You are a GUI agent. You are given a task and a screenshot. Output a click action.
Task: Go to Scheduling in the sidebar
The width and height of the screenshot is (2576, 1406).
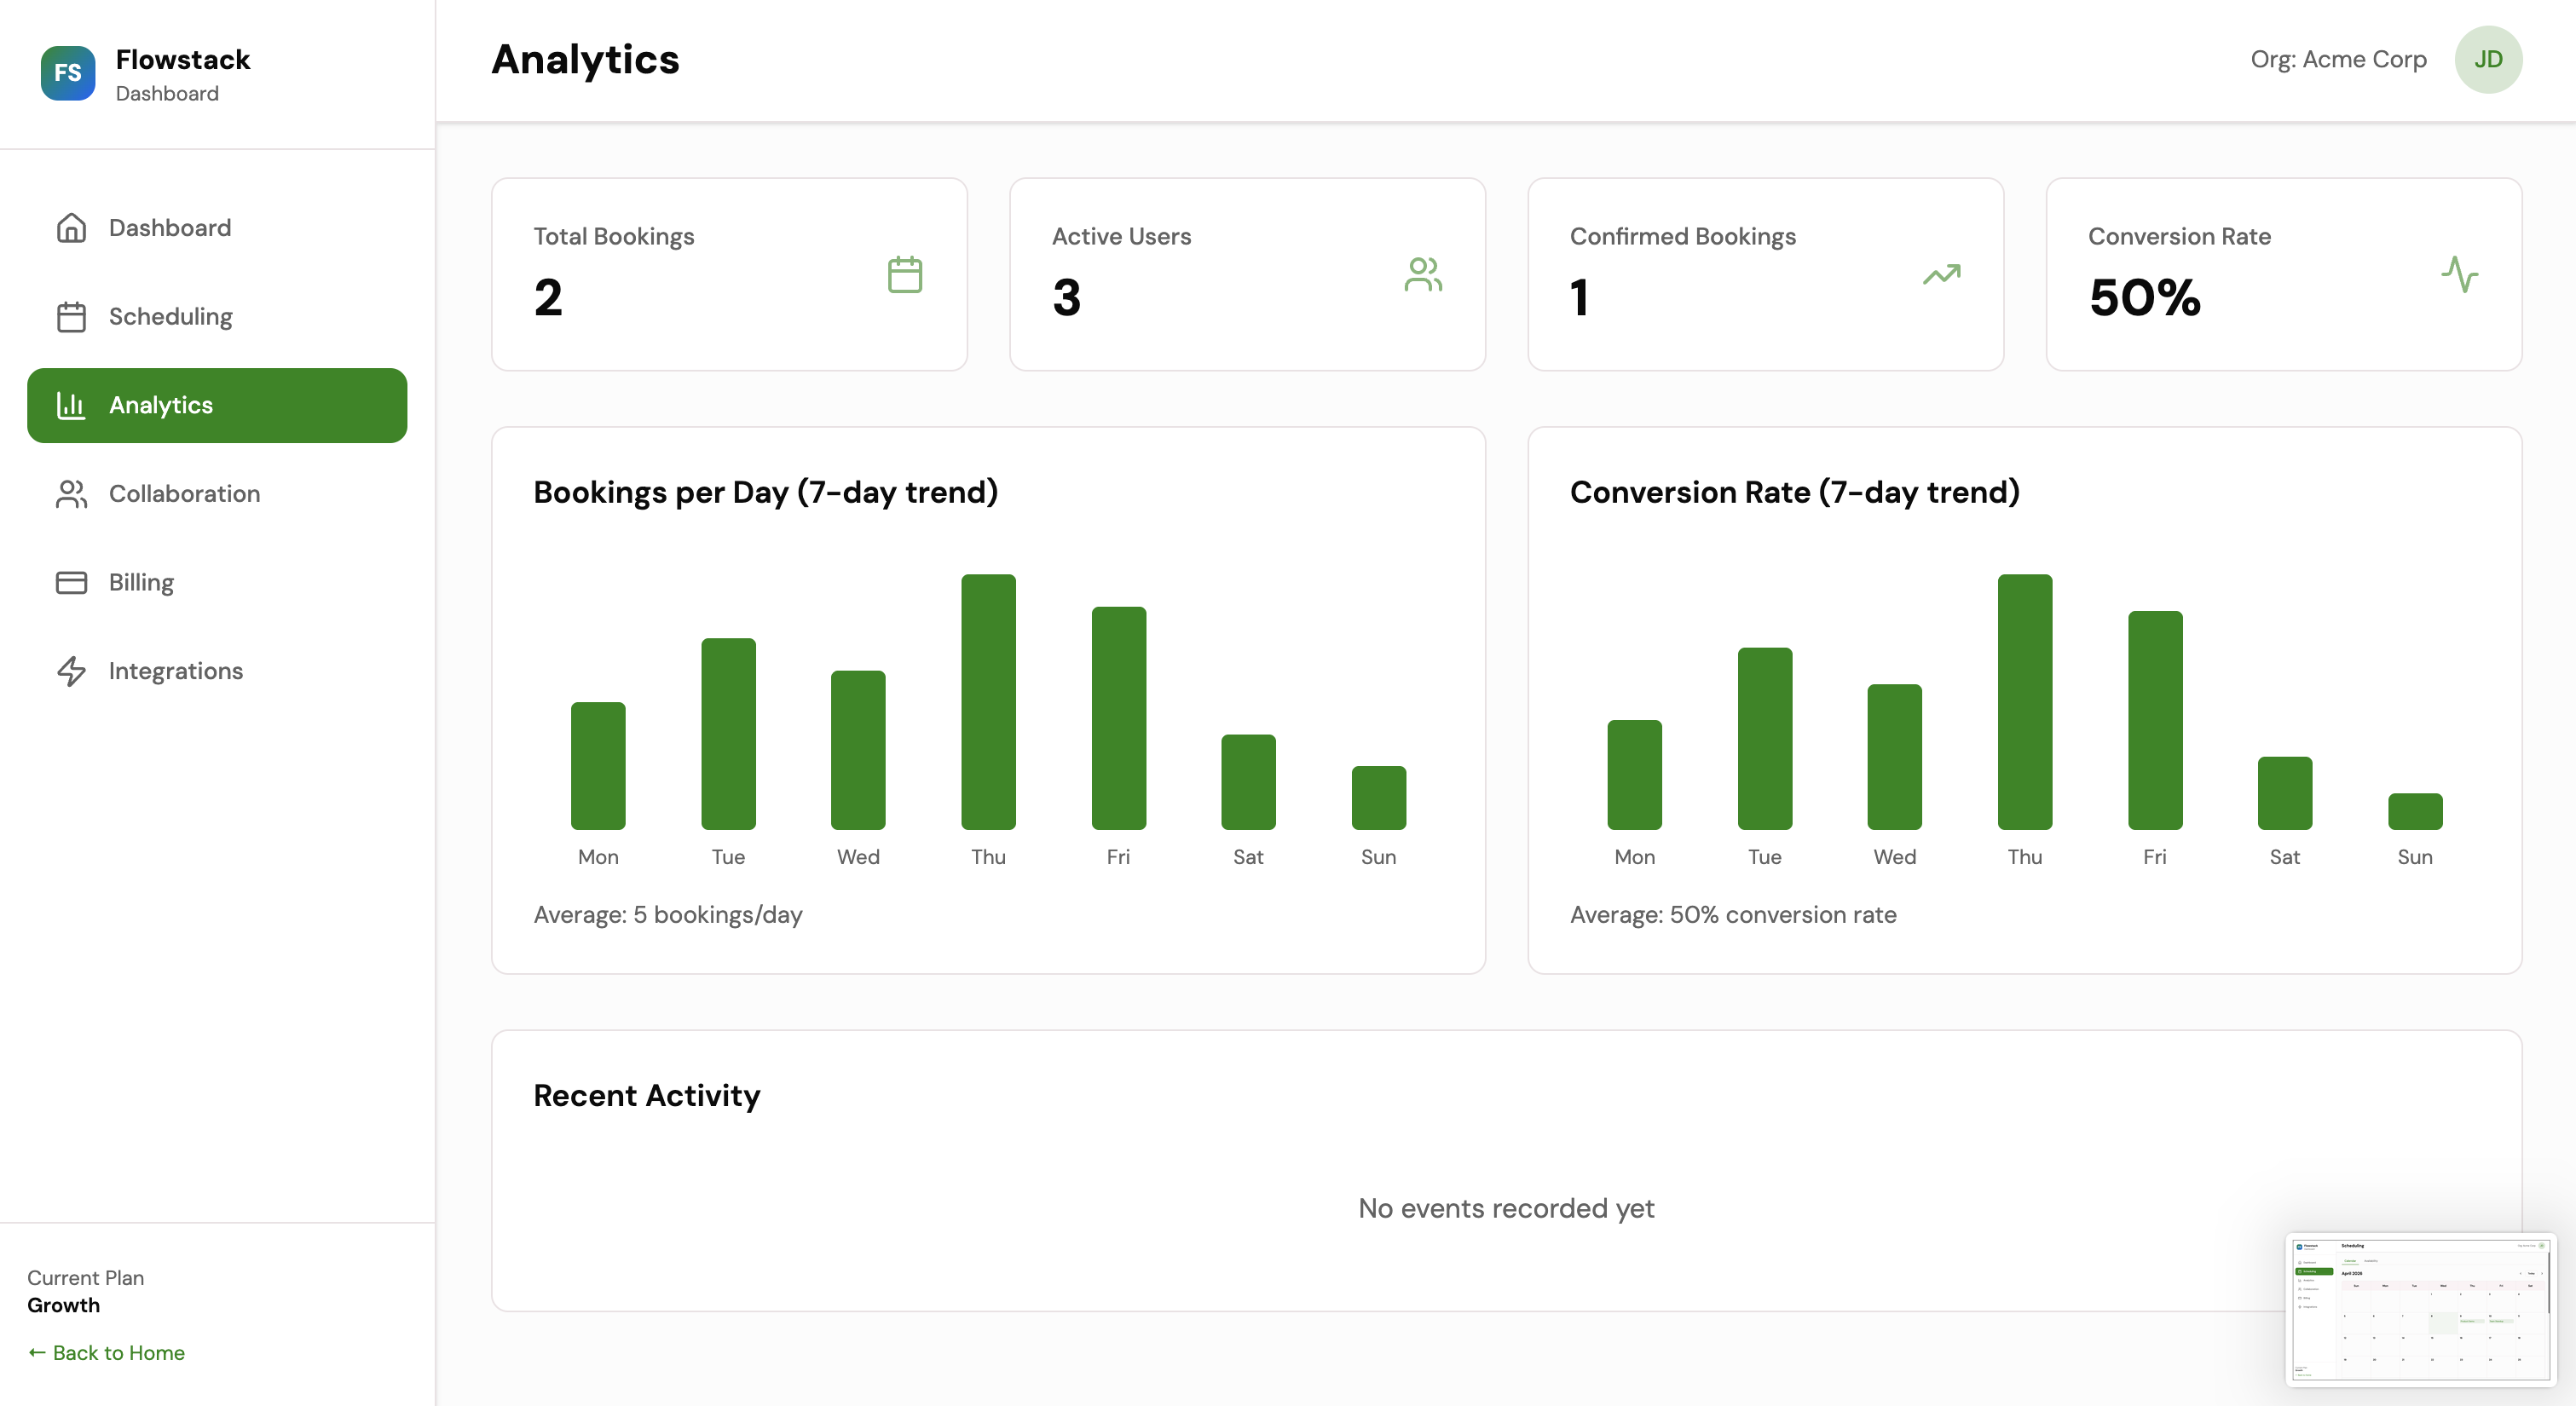point(217,317)
